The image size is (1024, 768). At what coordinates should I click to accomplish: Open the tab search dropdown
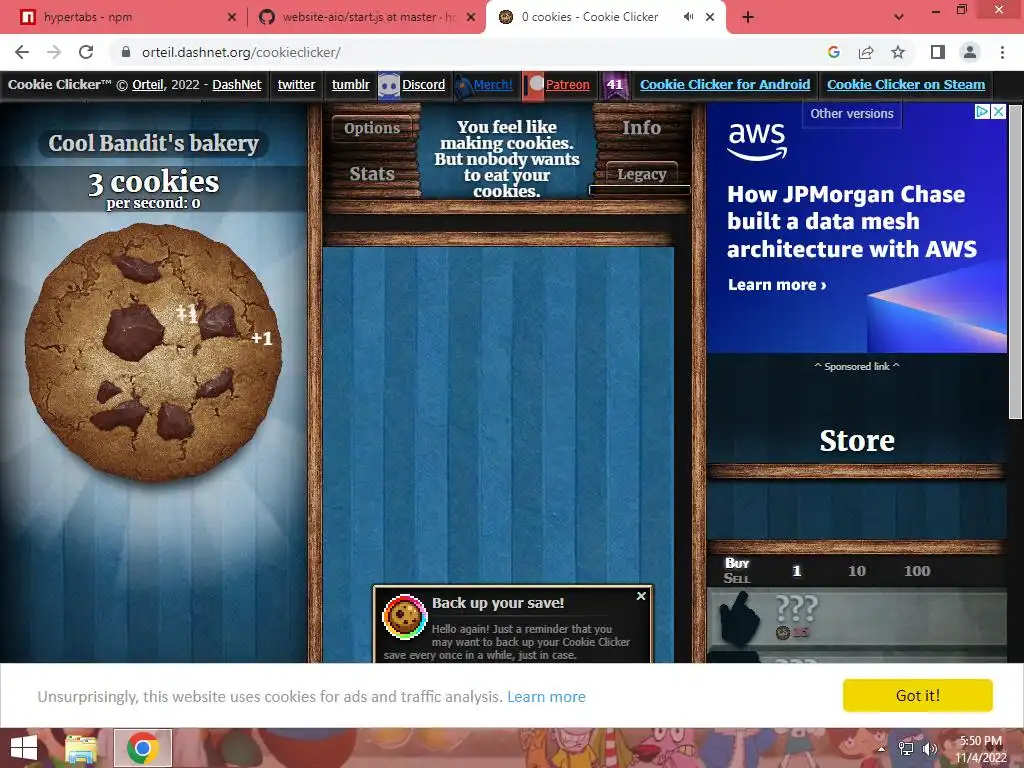pyautogui.click(x=899, y=18)
